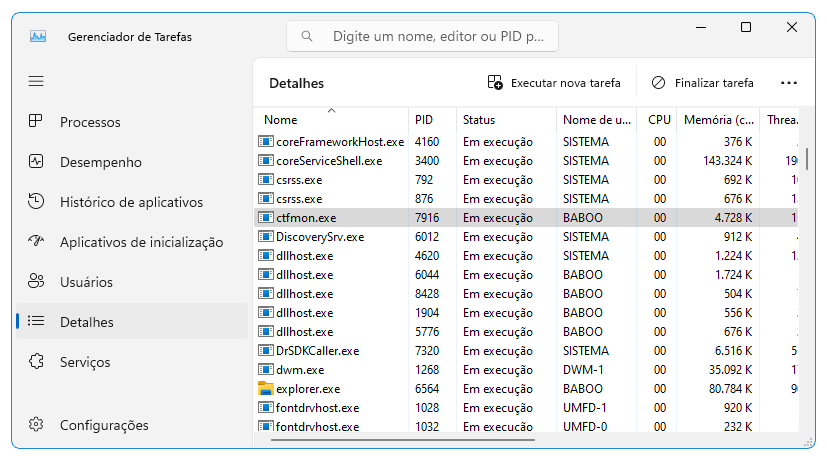
Task: Click the Finalizar tarefa prohibited icon
Action: (x=658, y=83)
